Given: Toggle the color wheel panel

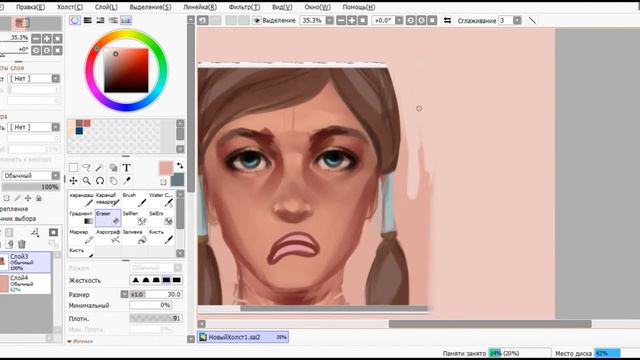Looking at the screenshot, I should pos(75,20).
